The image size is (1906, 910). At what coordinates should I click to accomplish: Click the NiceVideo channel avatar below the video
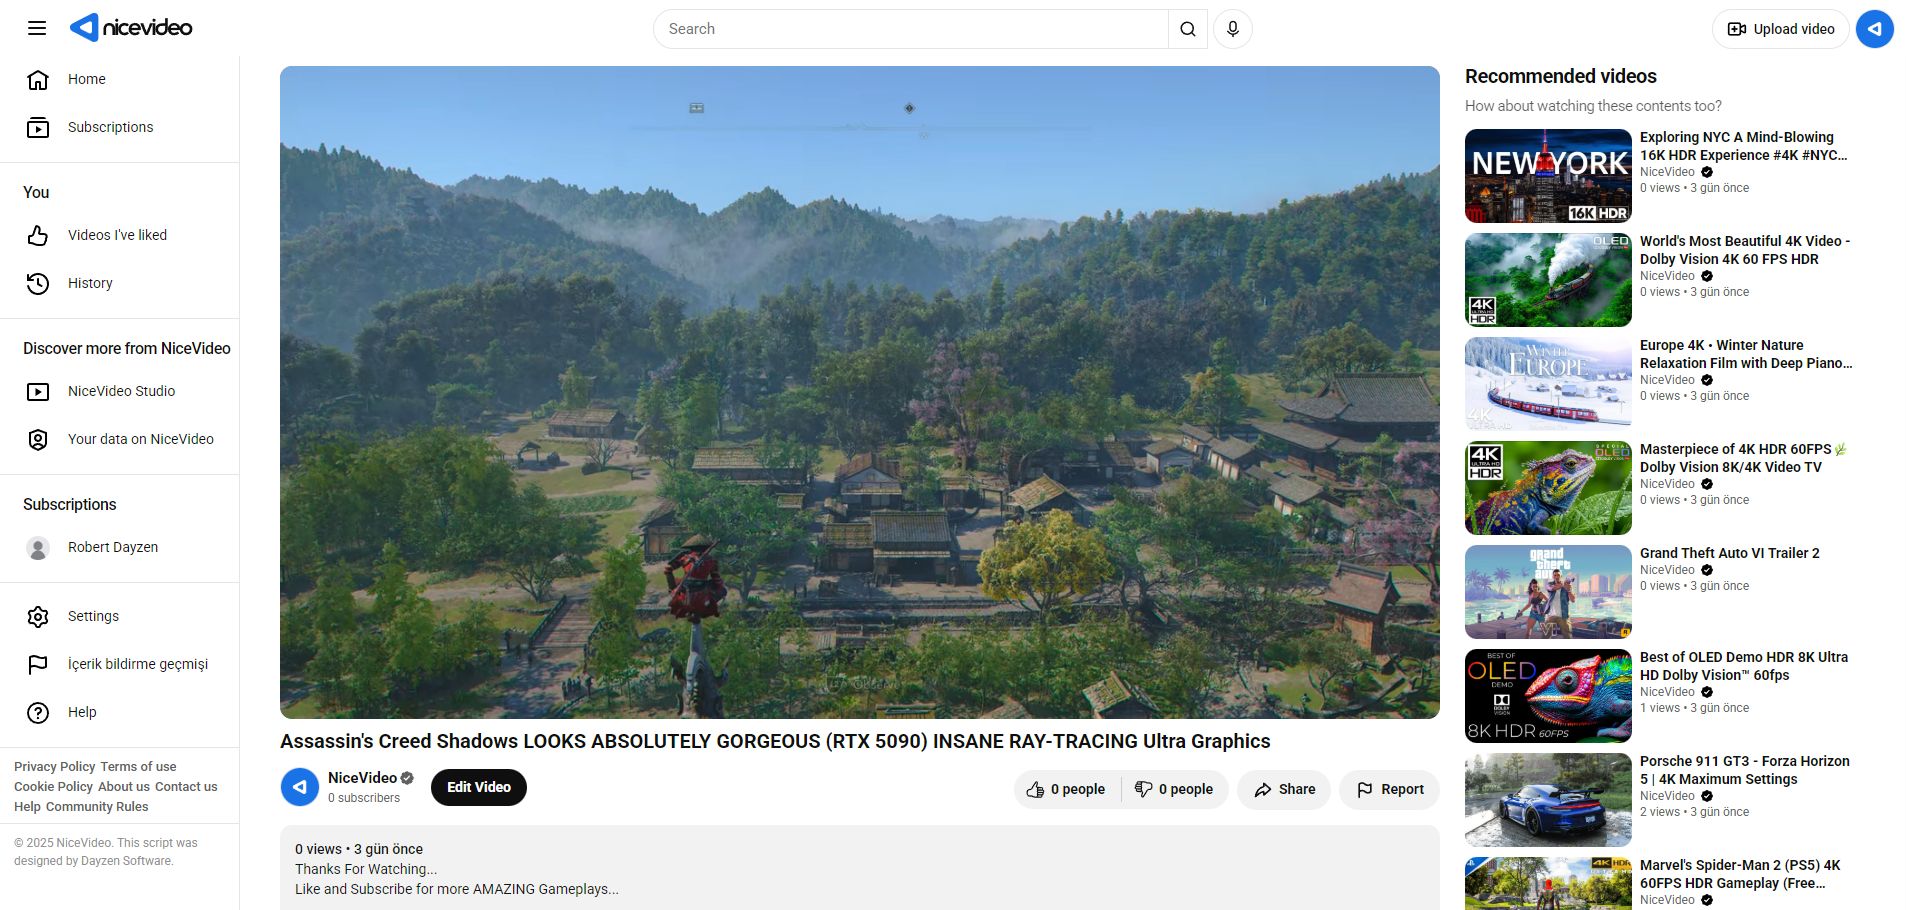click(299, 787)
